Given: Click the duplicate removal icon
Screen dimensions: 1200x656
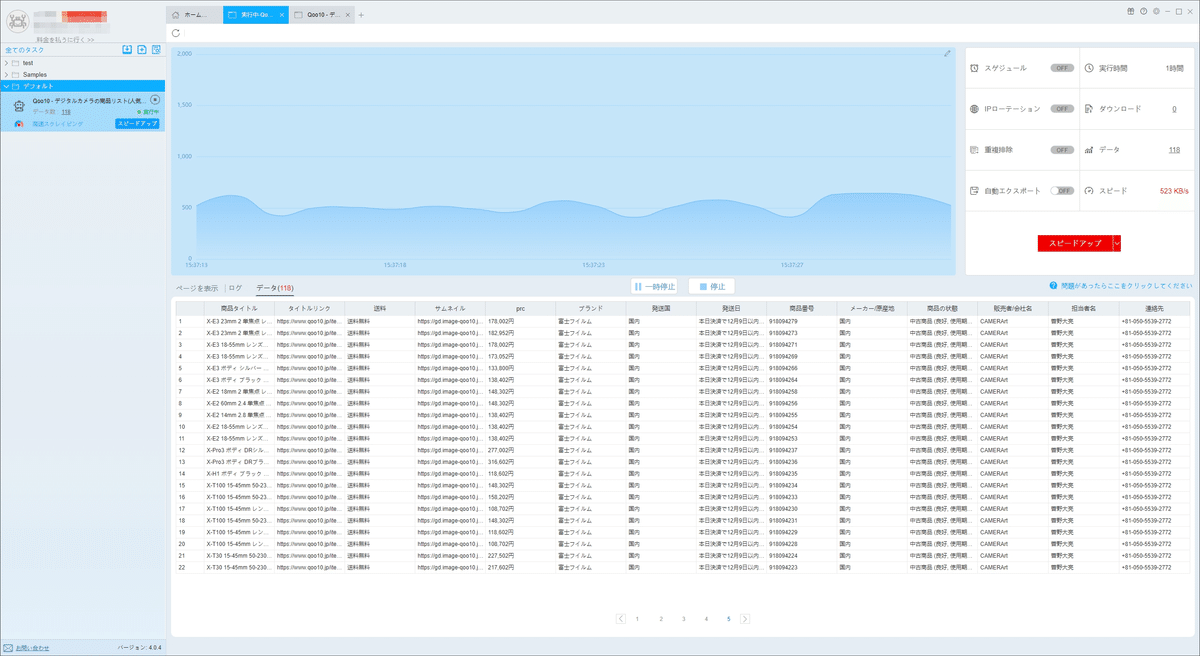Looking at the screenshot, I should (975, 149).
